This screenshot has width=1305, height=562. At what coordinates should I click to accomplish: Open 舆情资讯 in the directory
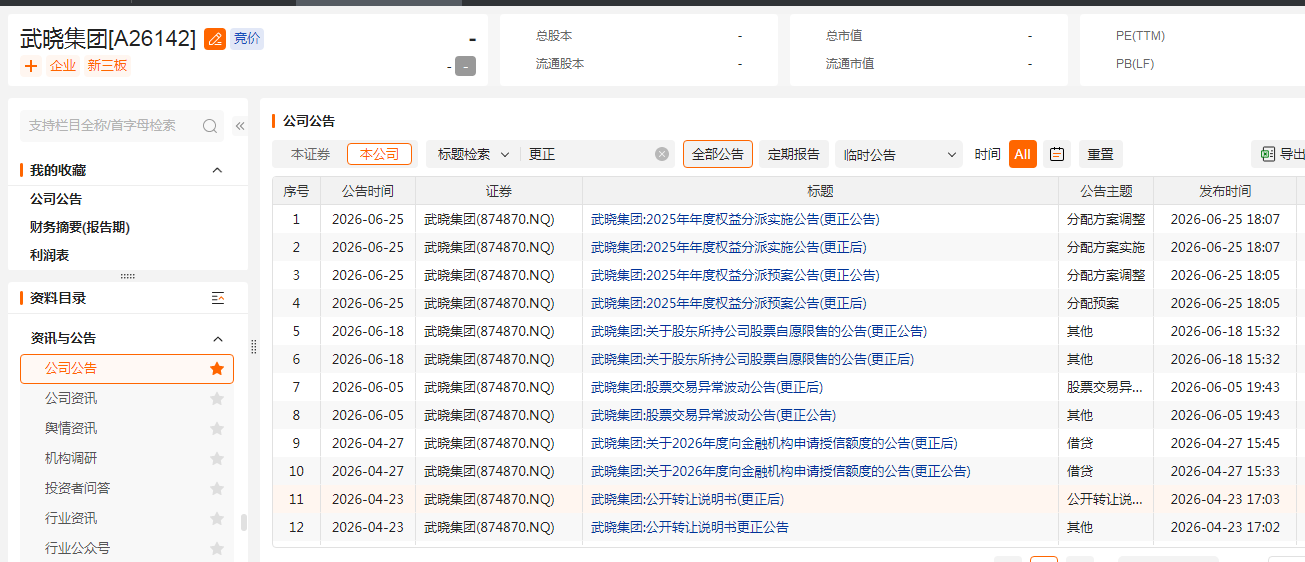point(71,429)
